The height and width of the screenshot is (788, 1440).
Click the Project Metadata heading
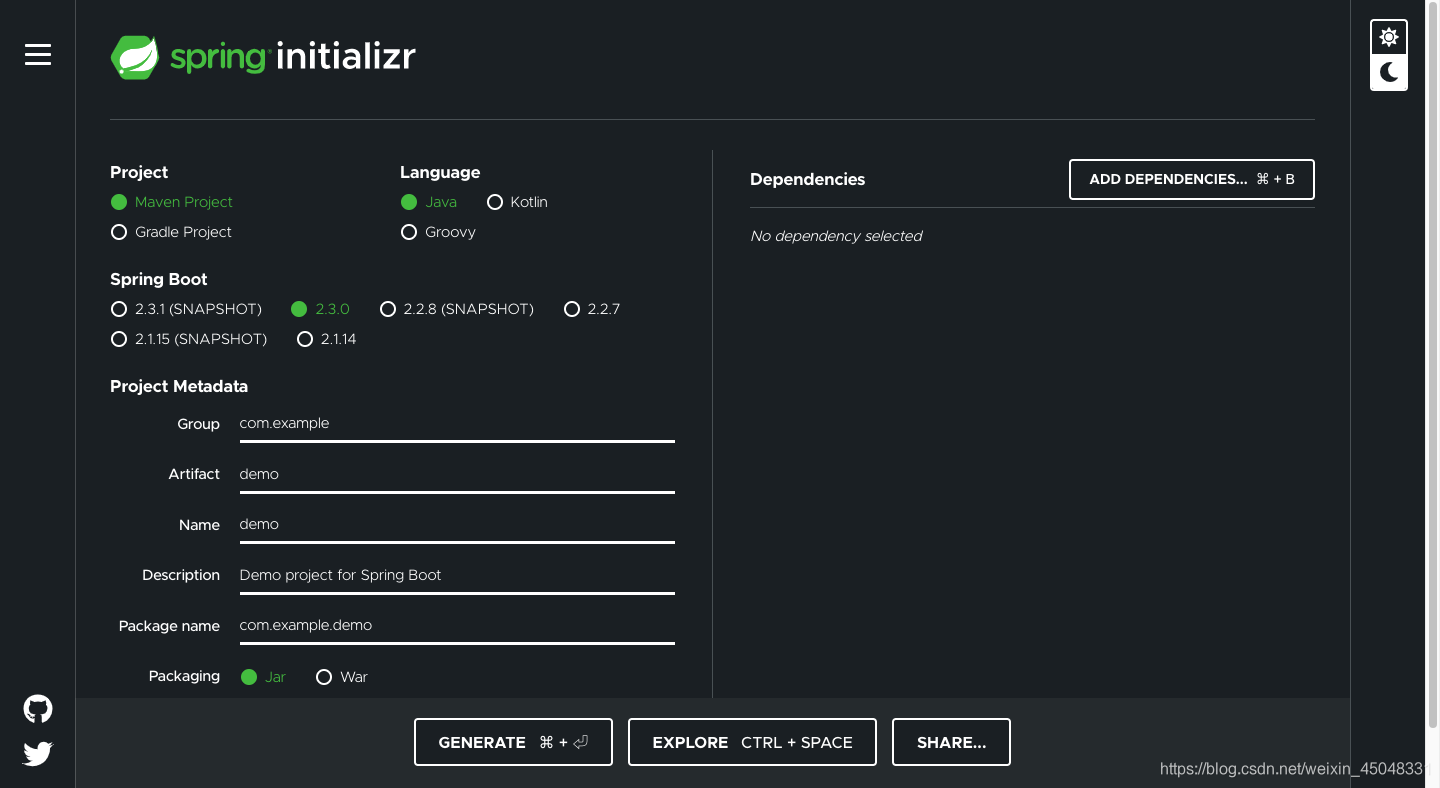tap(179, 386)
